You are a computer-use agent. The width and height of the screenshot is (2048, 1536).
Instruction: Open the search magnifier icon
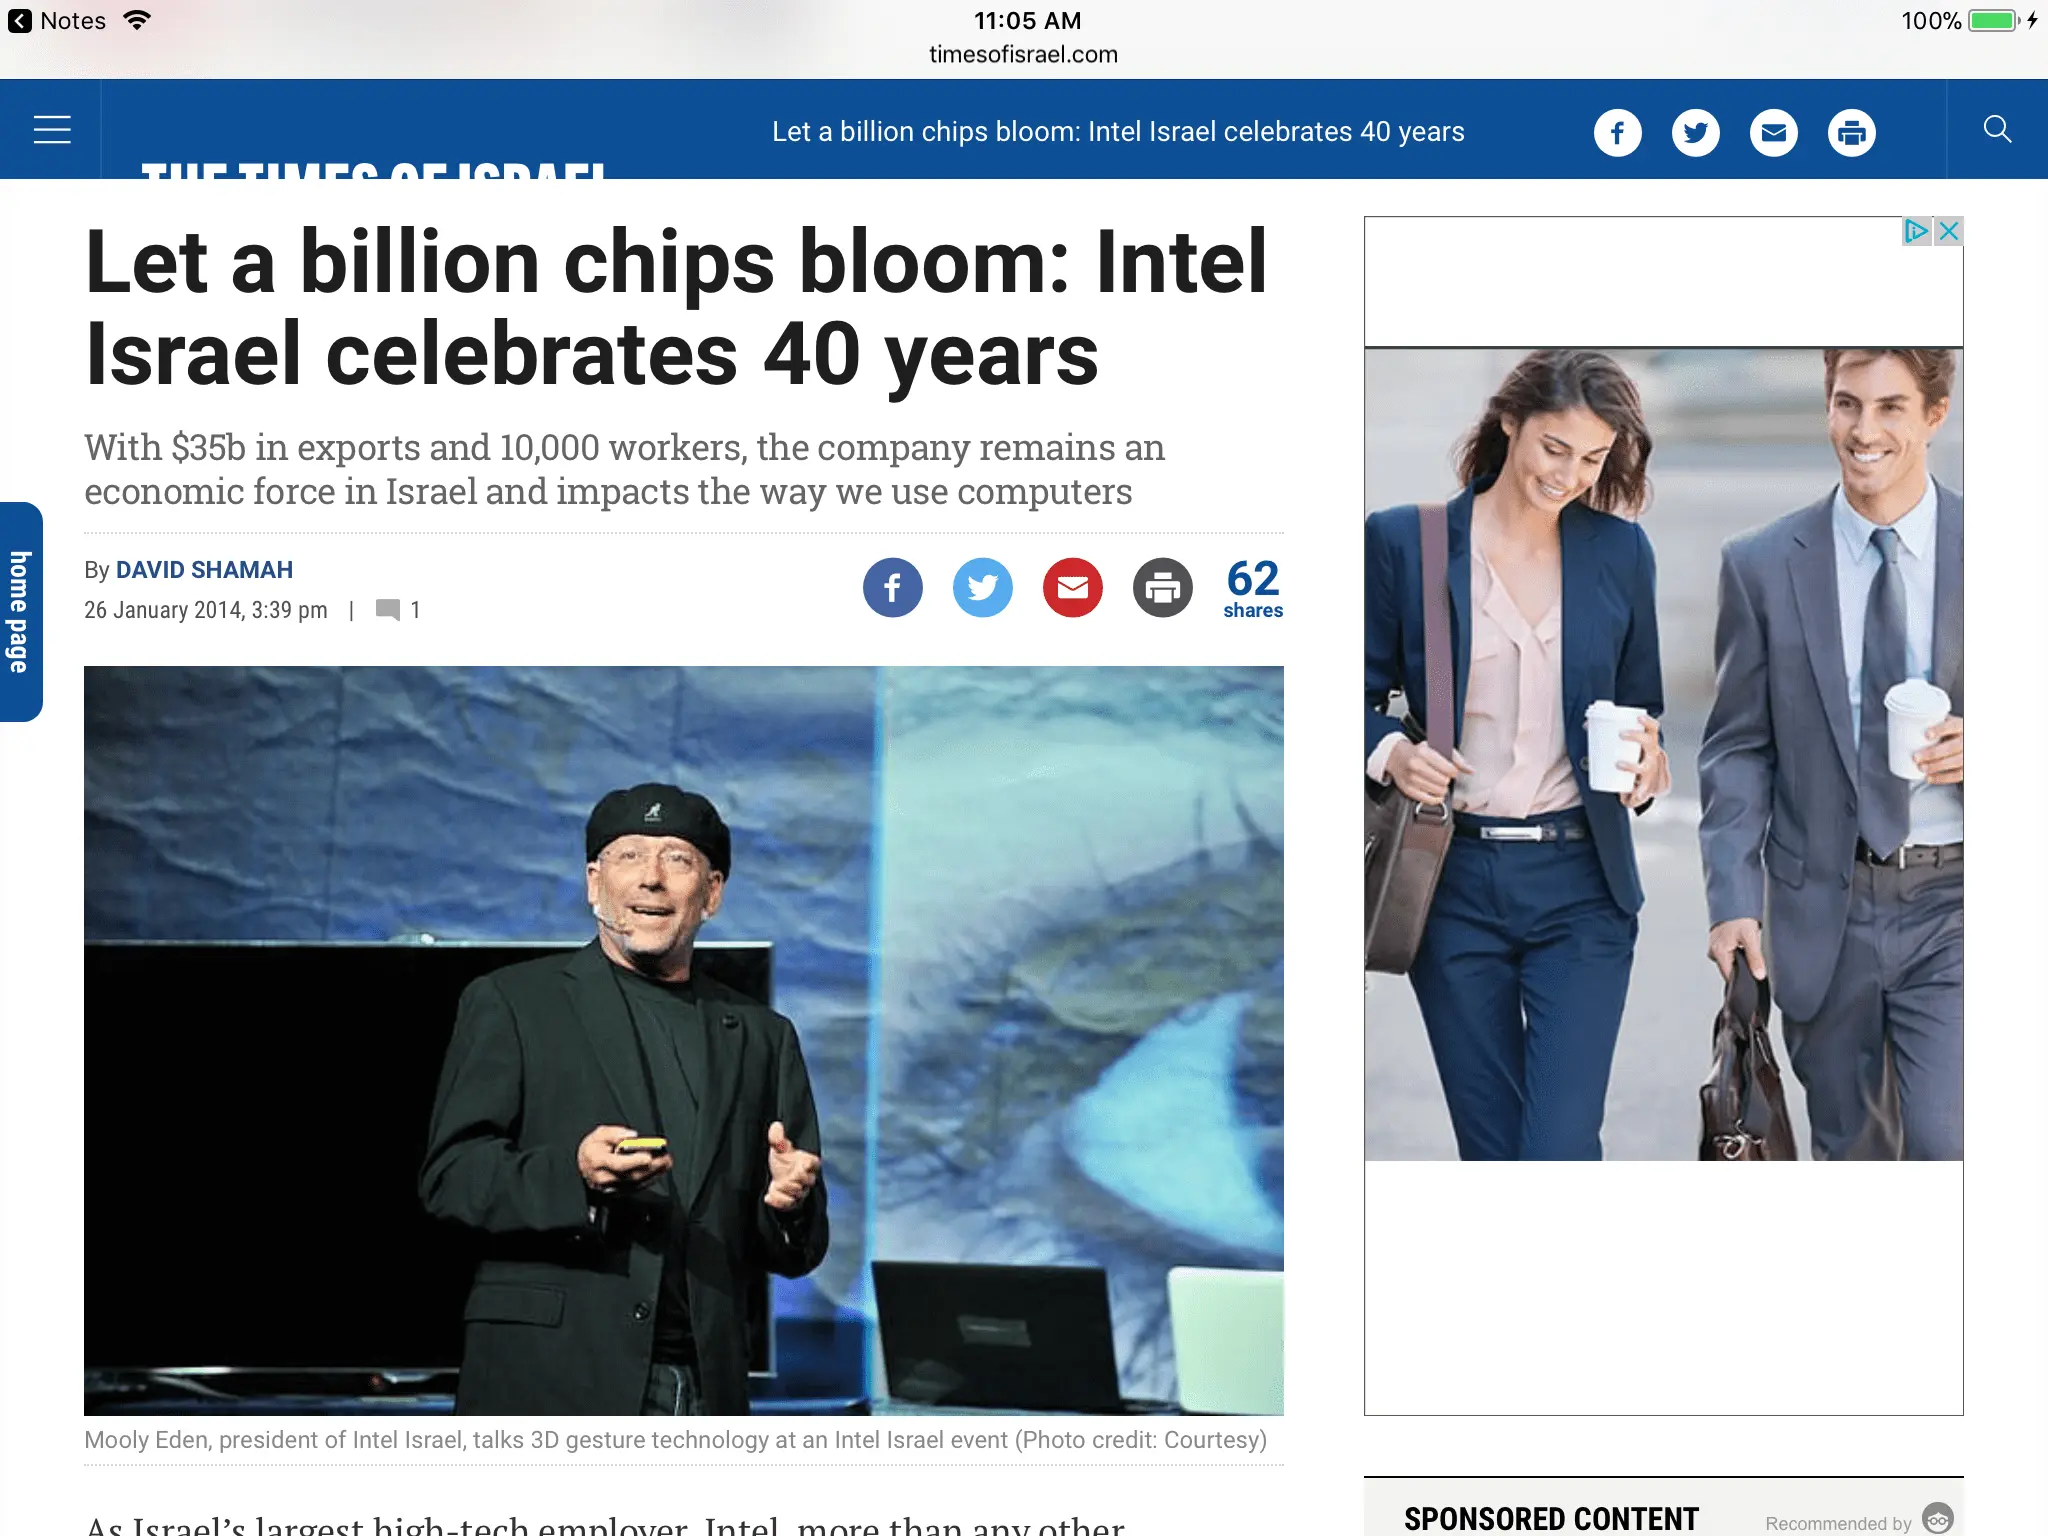pyautogui.click(x=1997, y=129)
